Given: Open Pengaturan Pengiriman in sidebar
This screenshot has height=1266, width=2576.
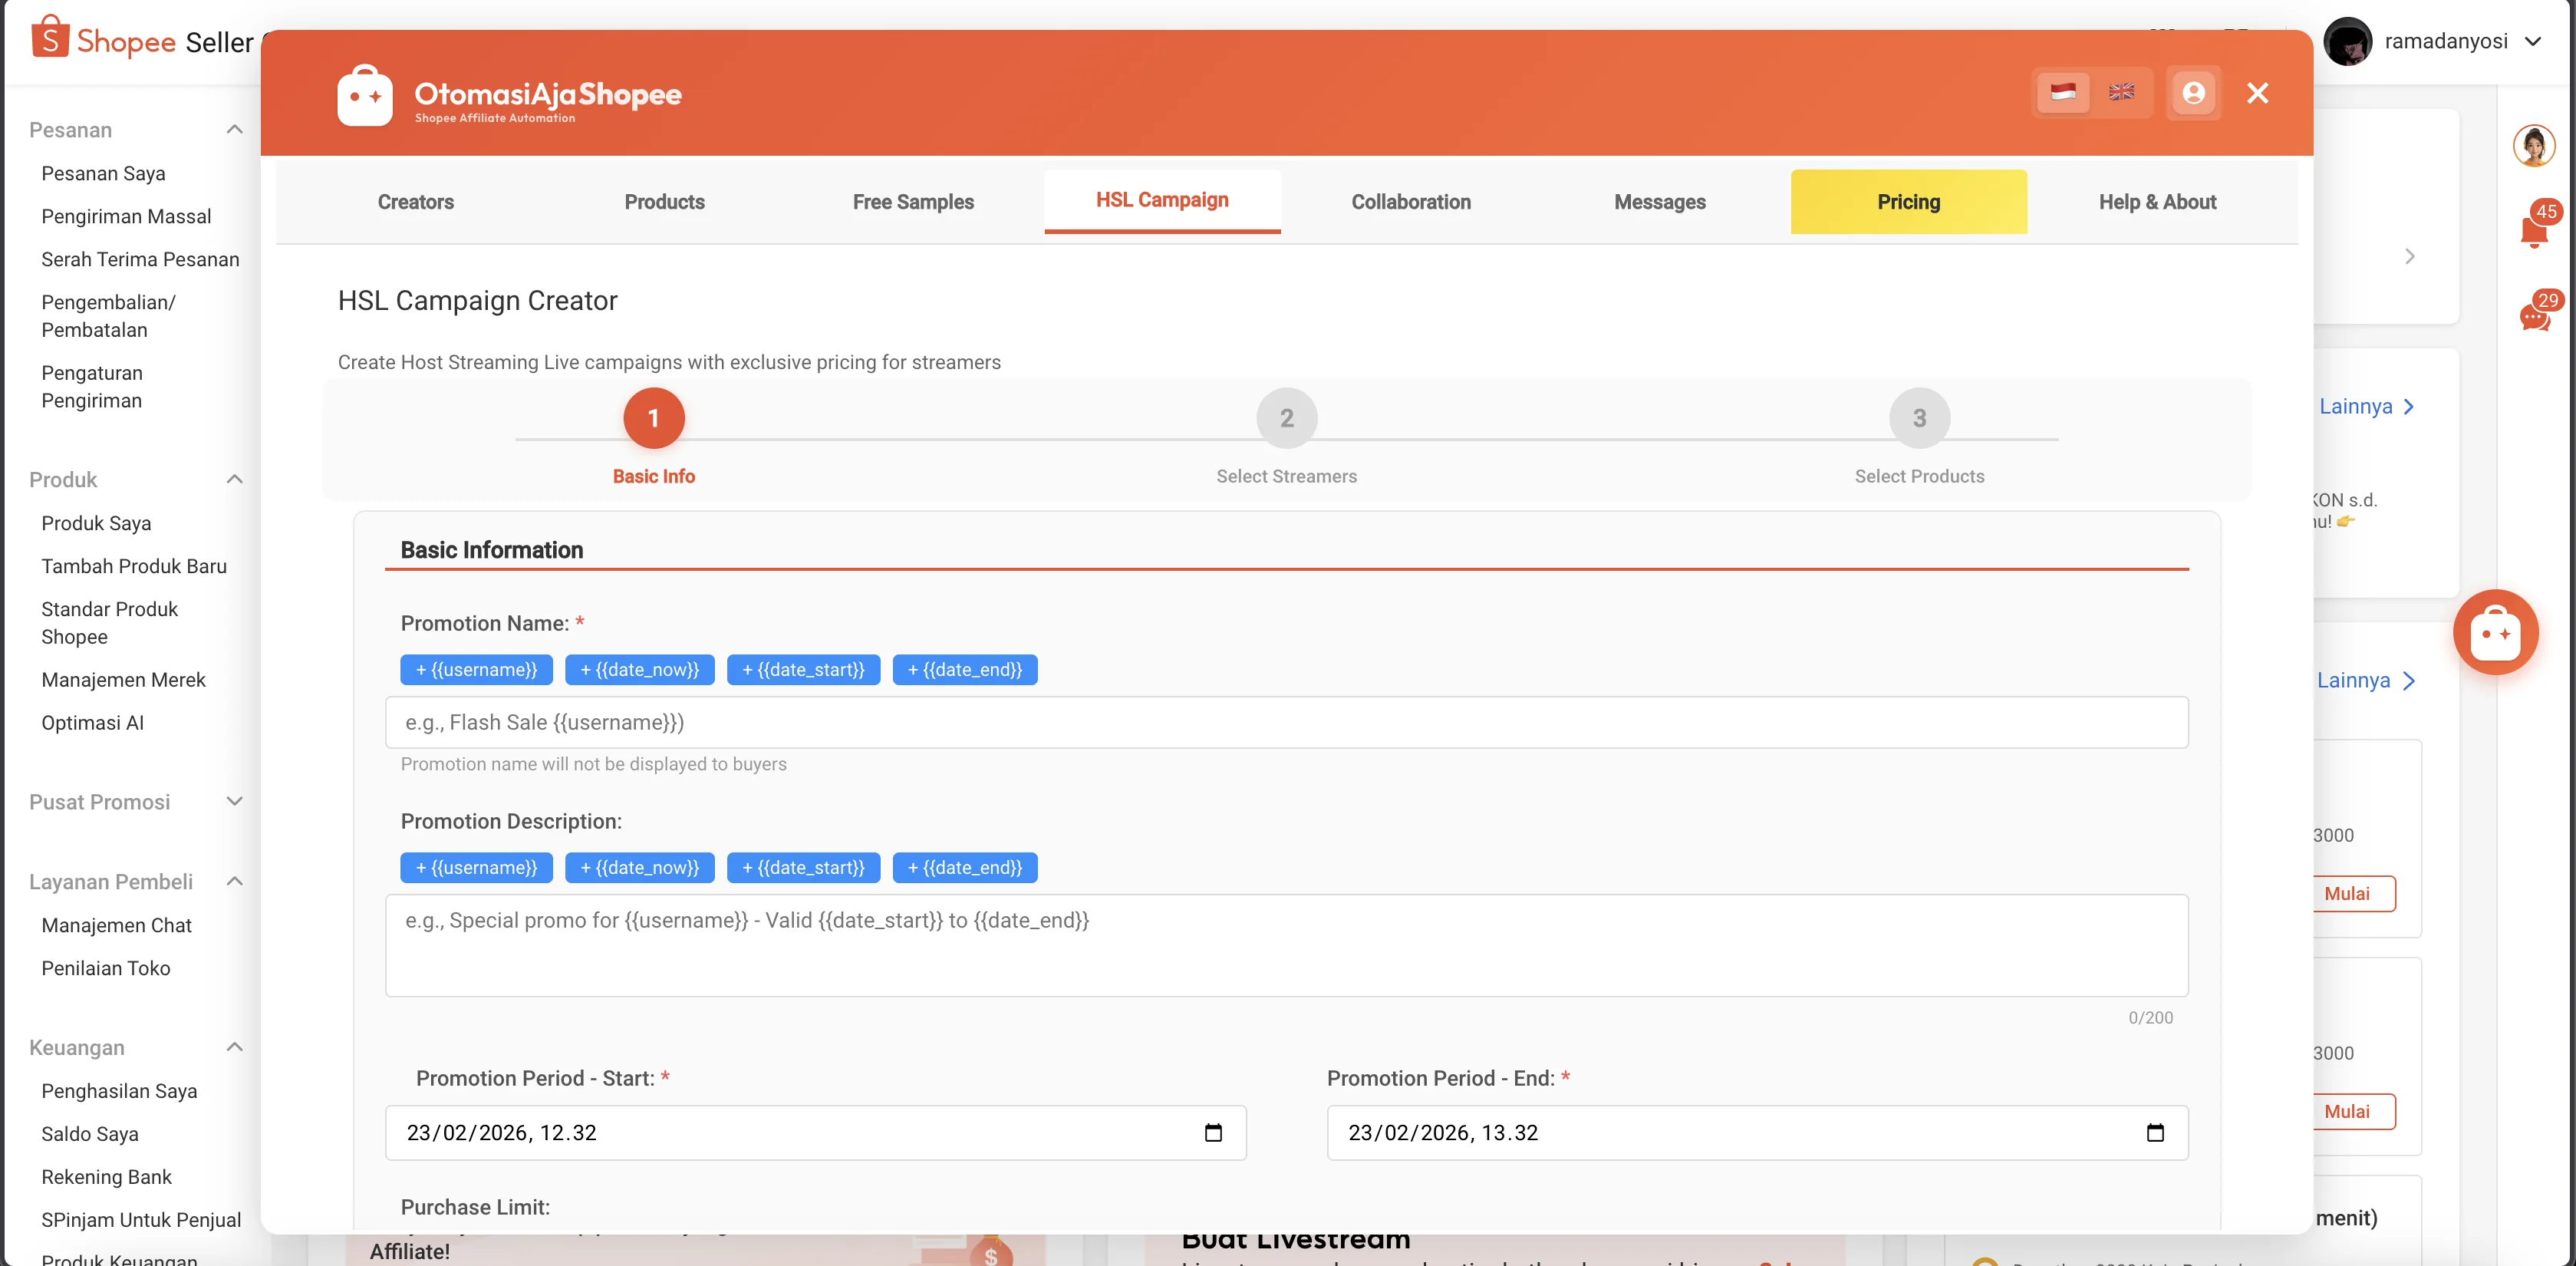Looking at the screenshot, I should [x=92, y=387].
